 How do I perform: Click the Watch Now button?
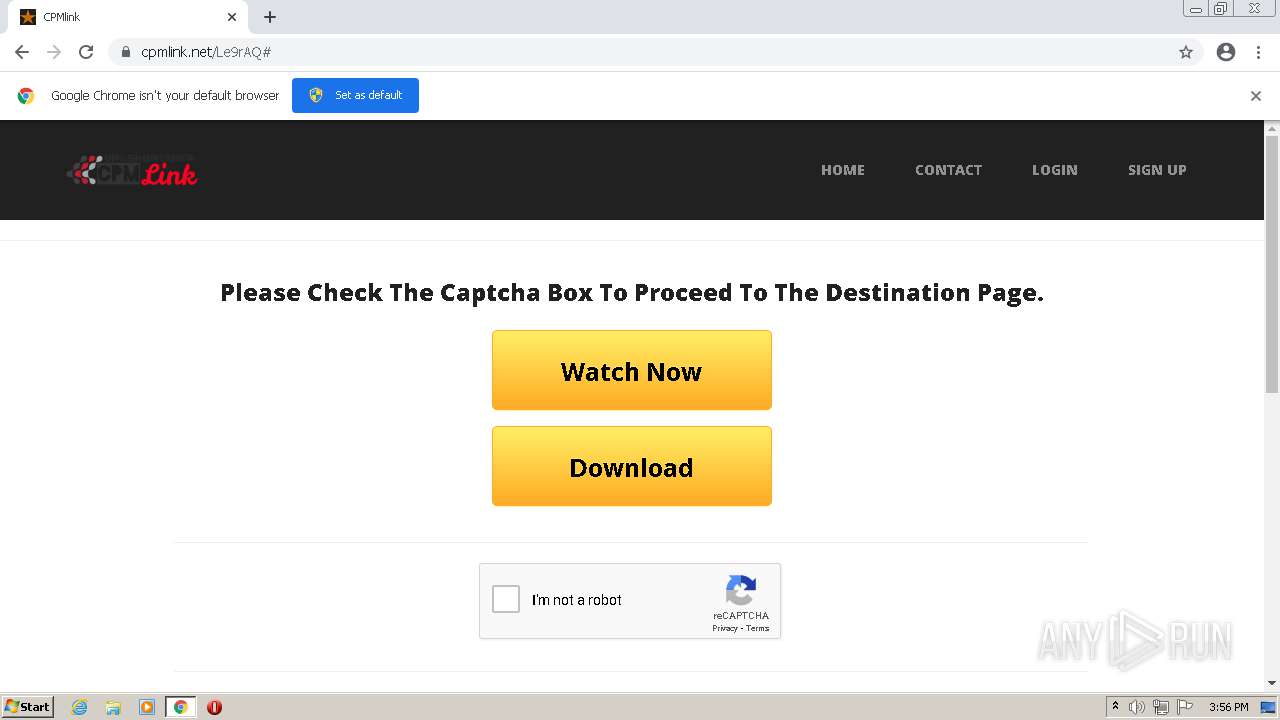632,370
